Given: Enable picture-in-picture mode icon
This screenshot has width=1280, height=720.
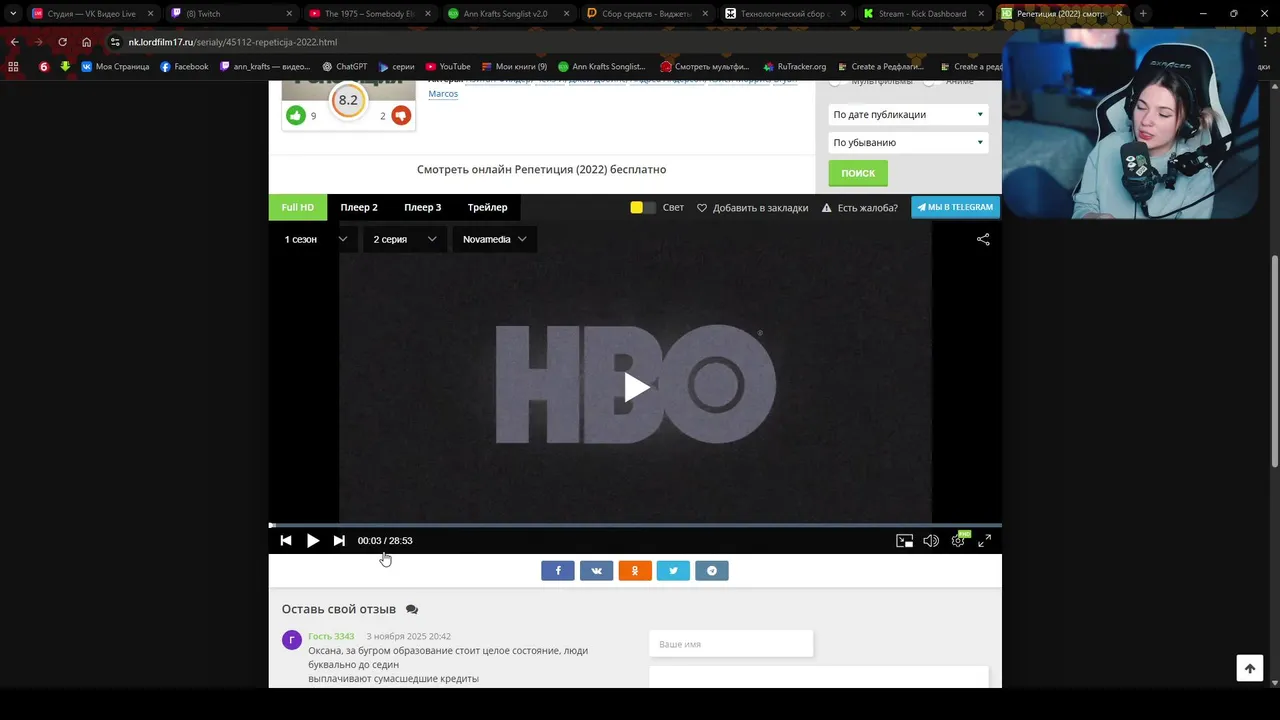Looking at the screenshot, I should (904, 540).
